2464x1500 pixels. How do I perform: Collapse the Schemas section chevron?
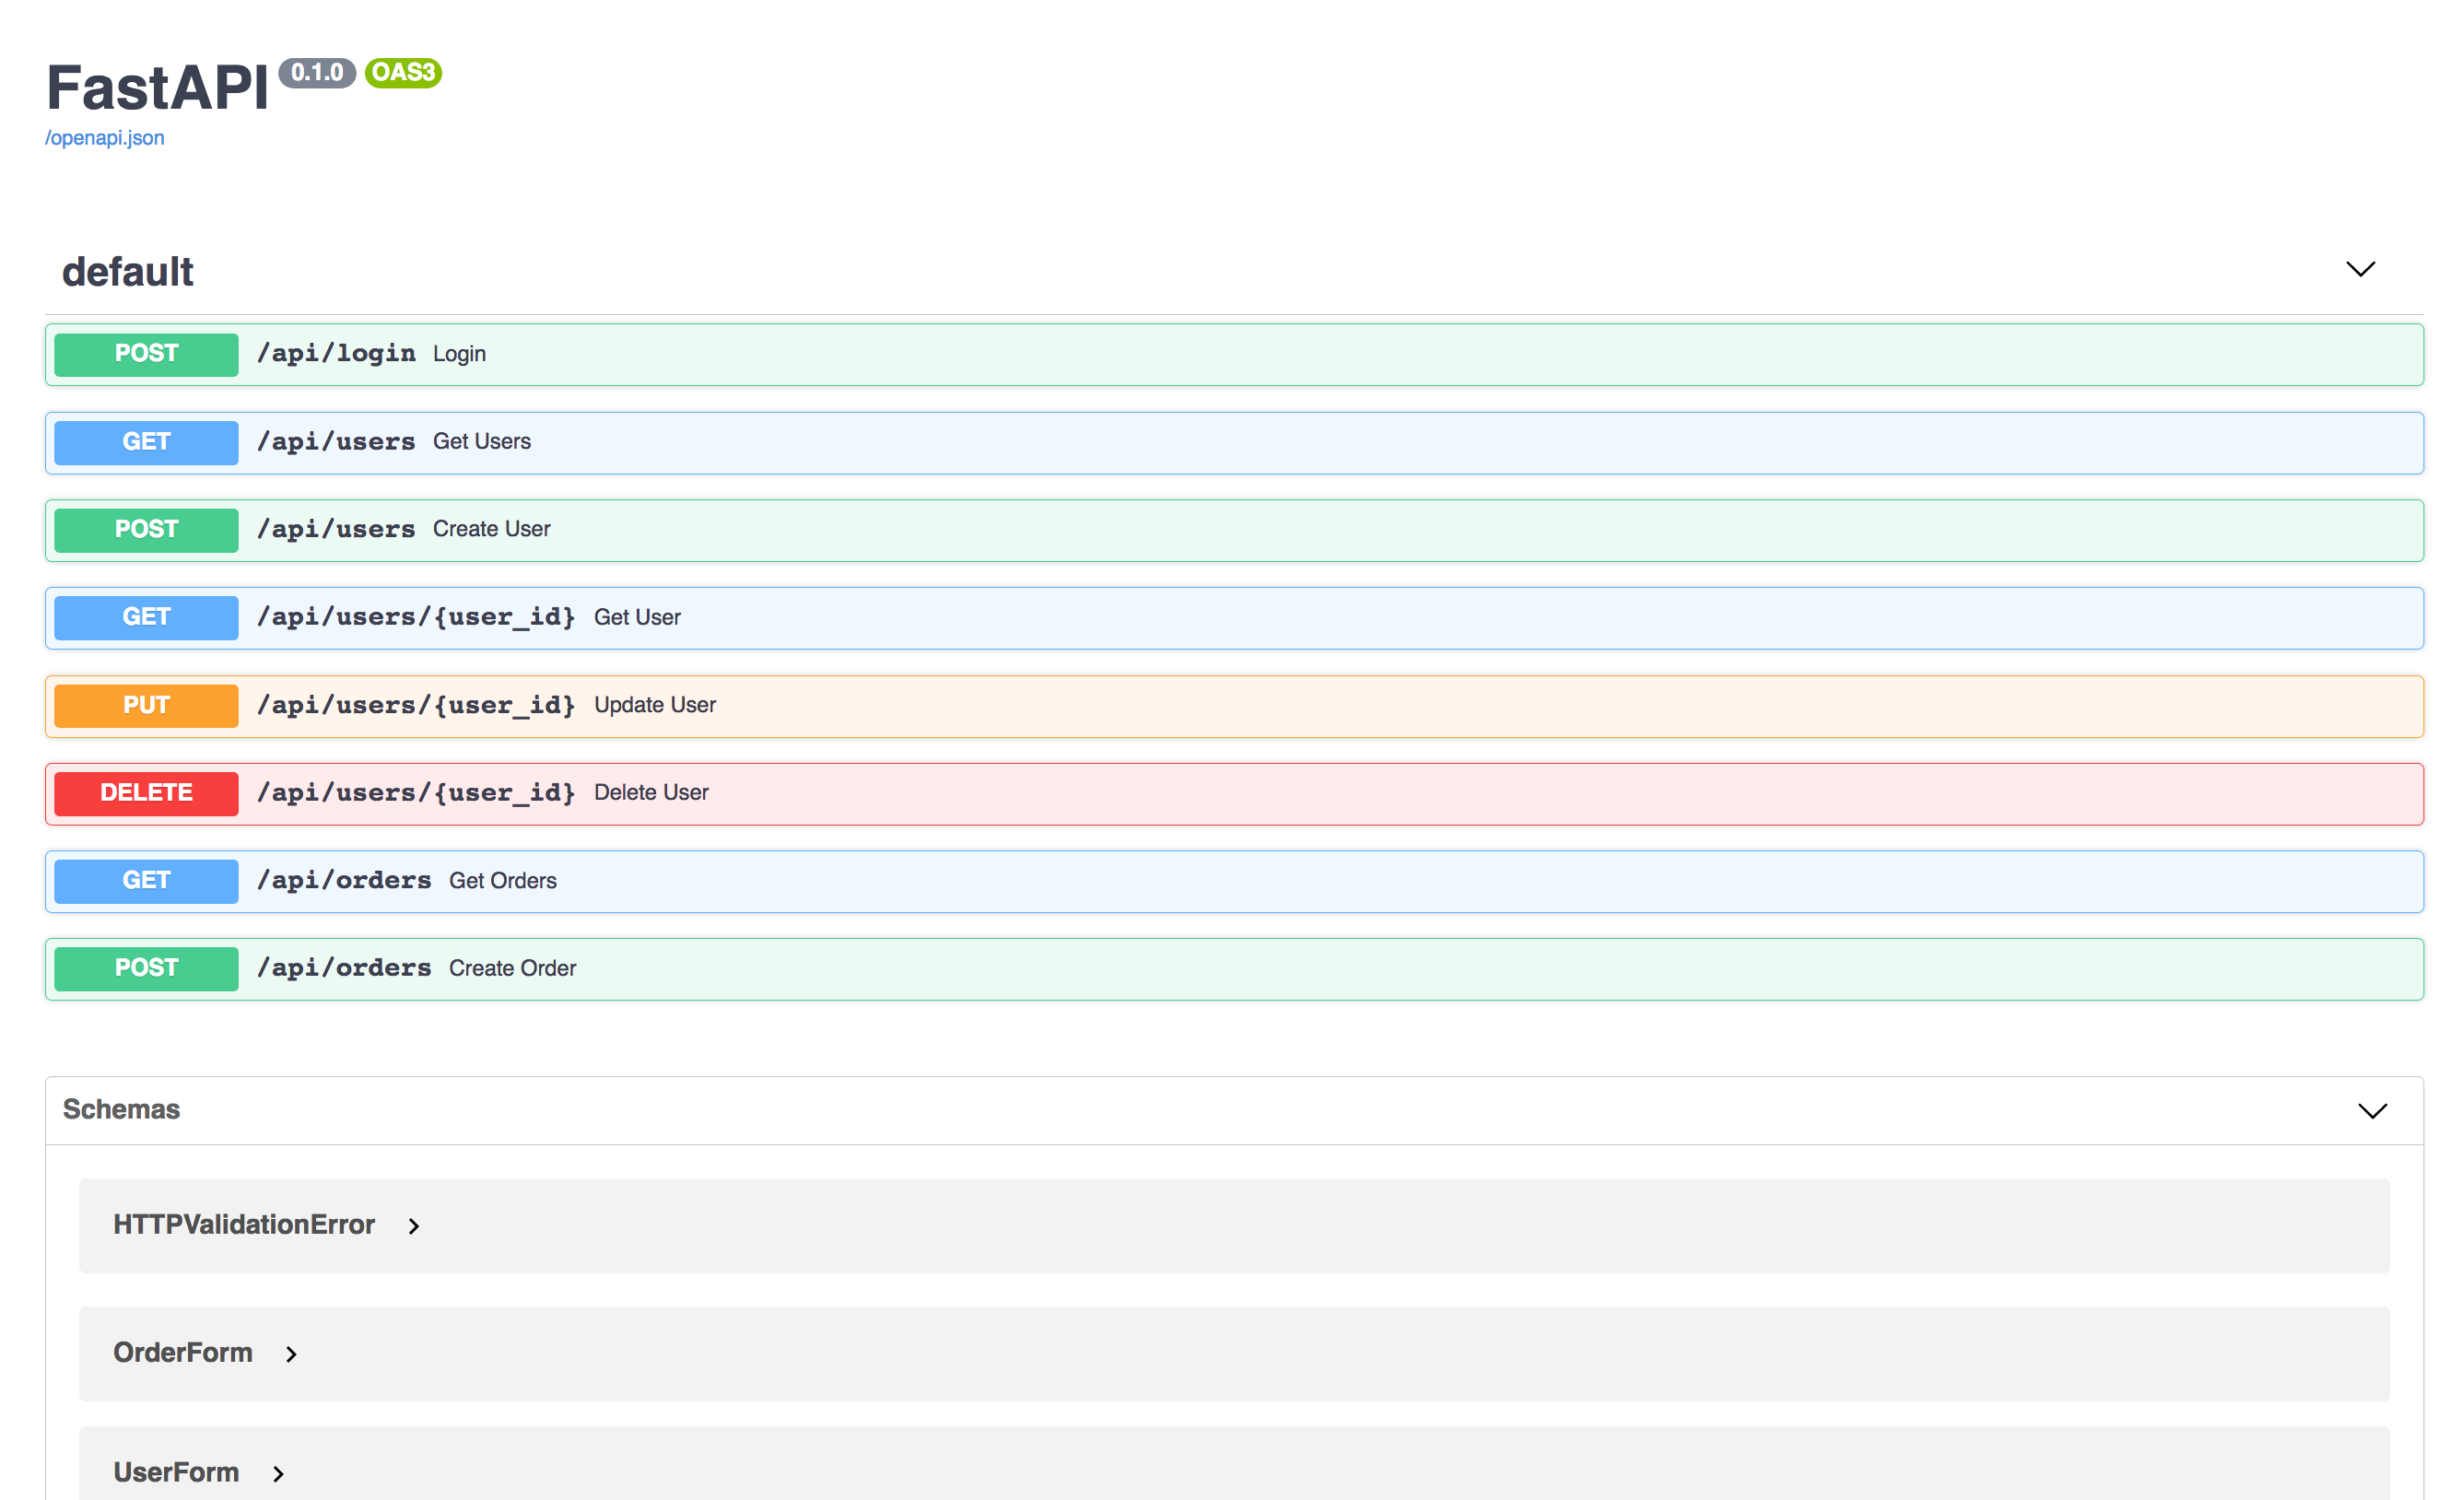click(x=2371, y=1110)
